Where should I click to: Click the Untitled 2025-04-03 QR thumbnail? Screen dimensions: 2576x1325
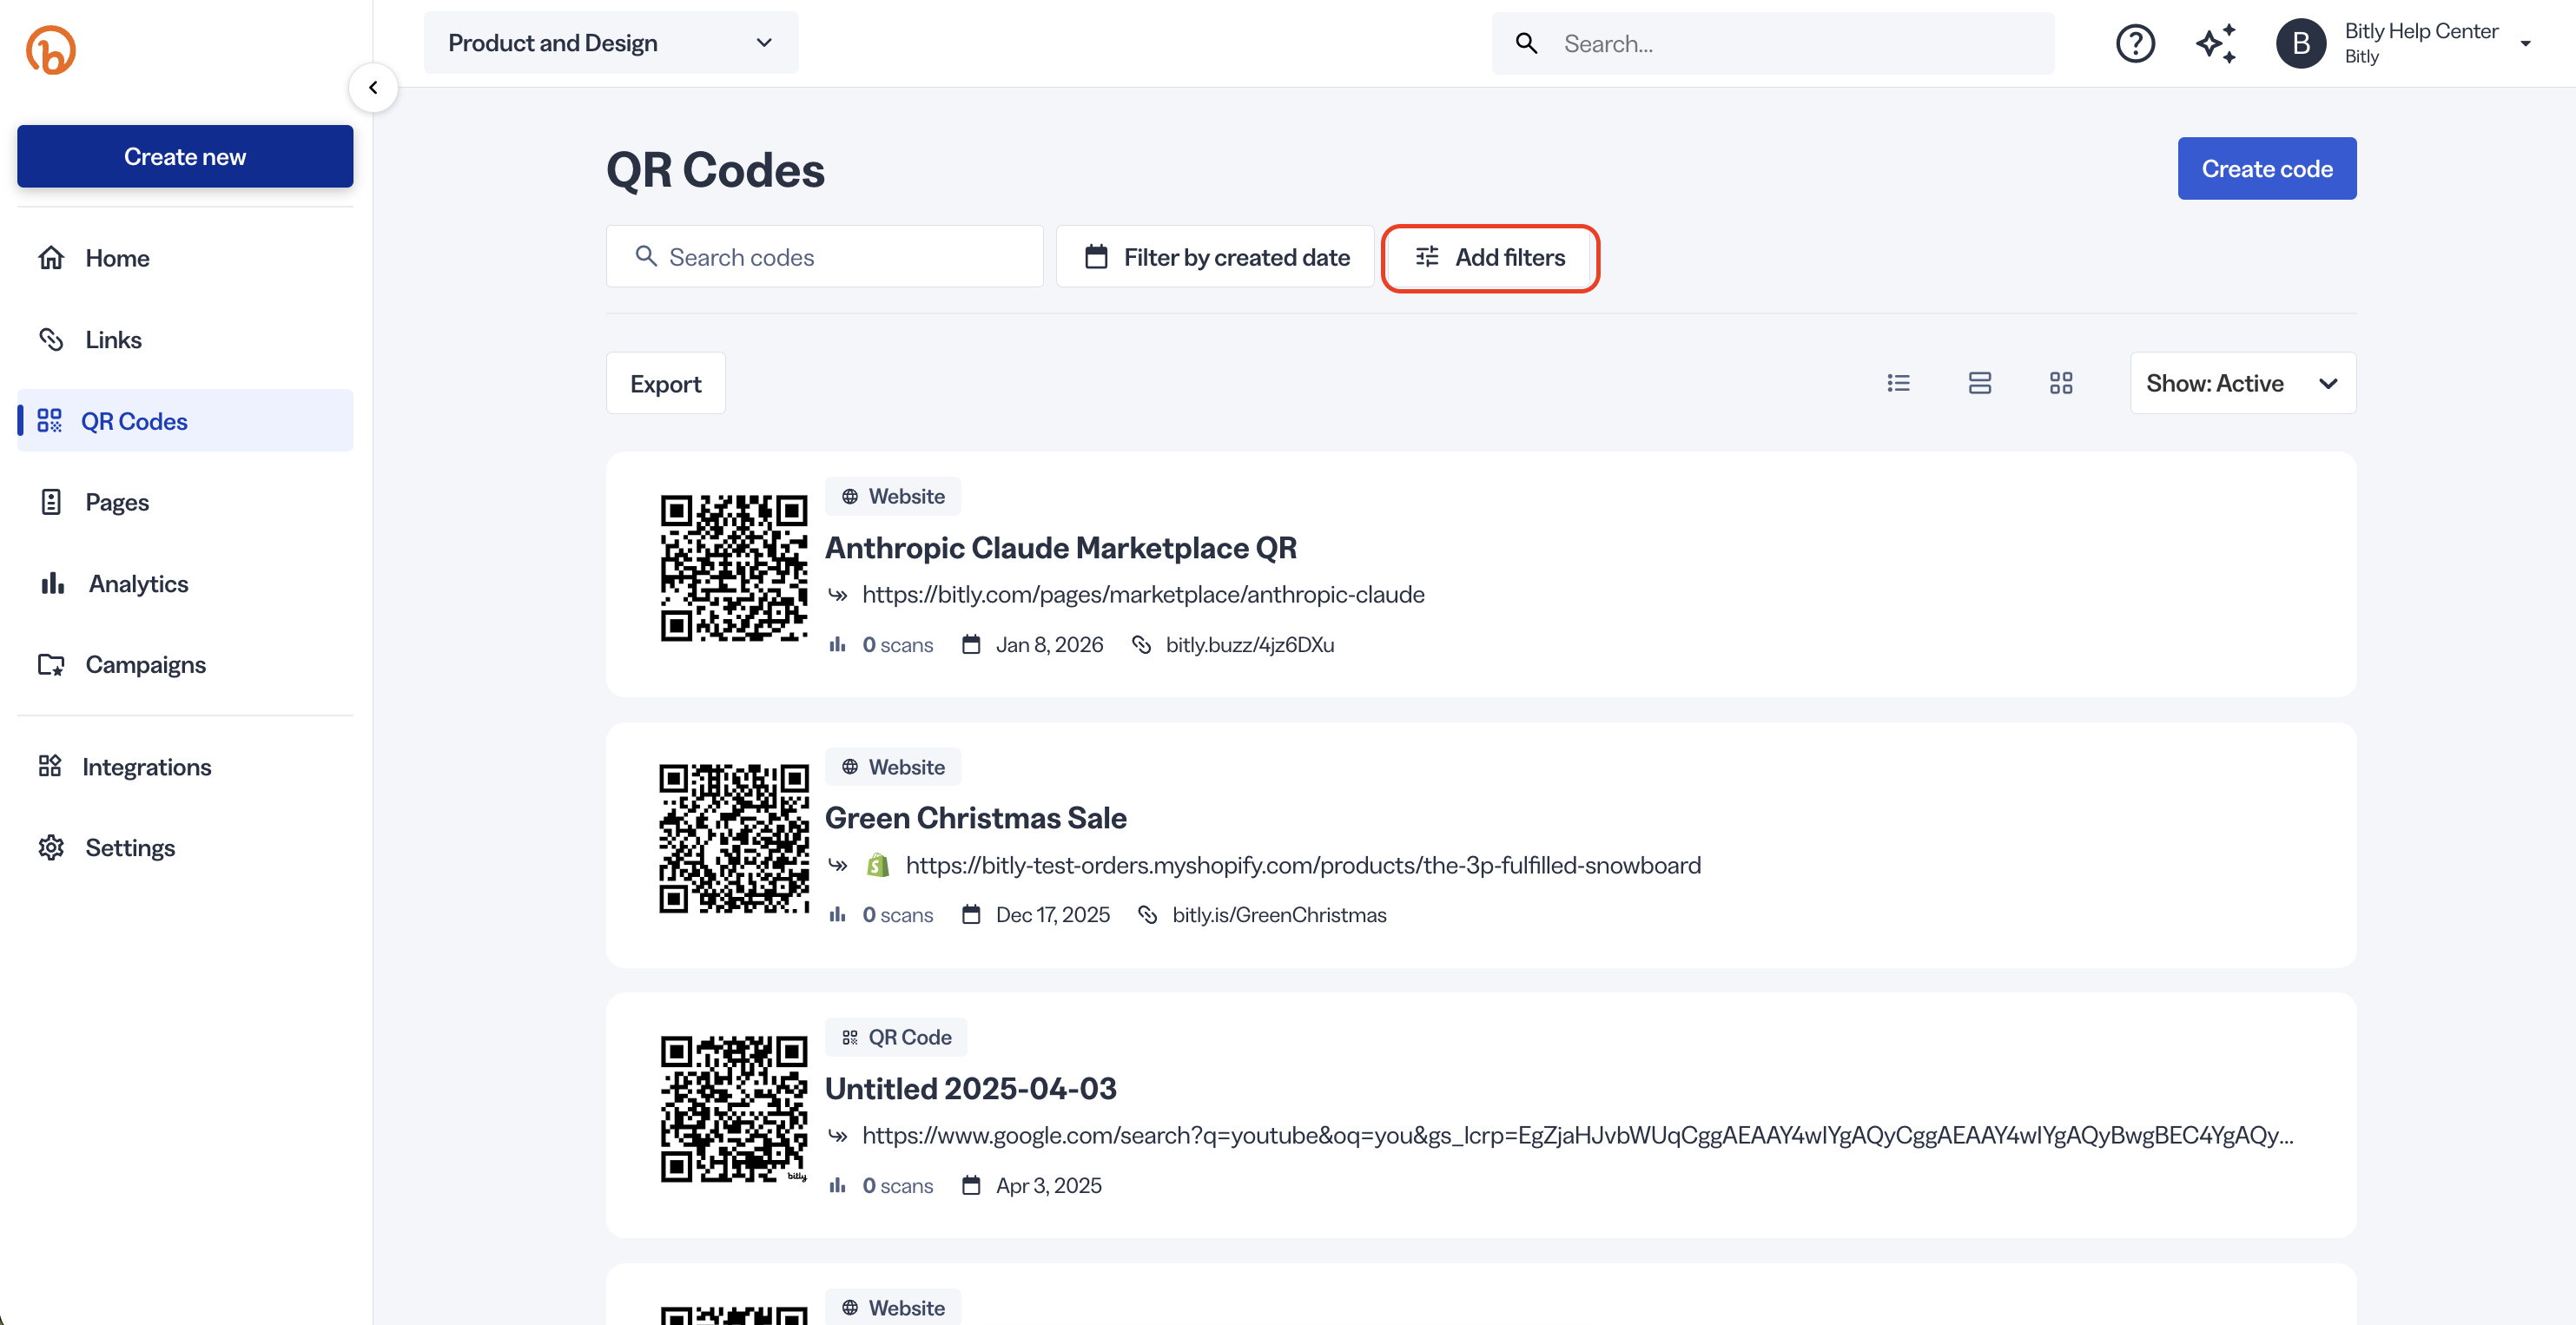point(734,1109)
